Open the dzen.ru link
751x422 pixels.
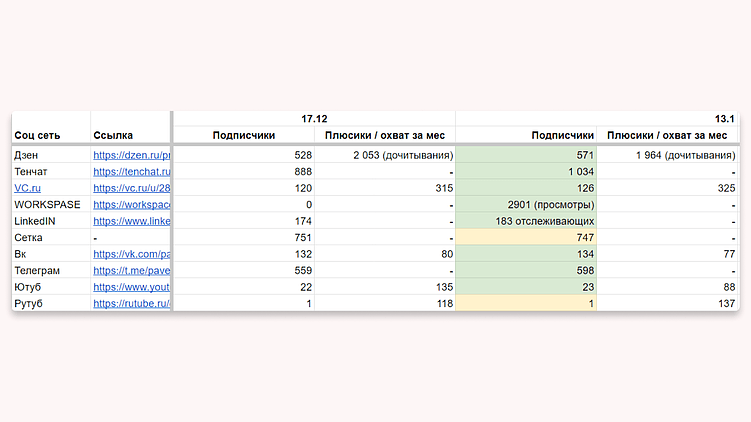click(132, 156)
